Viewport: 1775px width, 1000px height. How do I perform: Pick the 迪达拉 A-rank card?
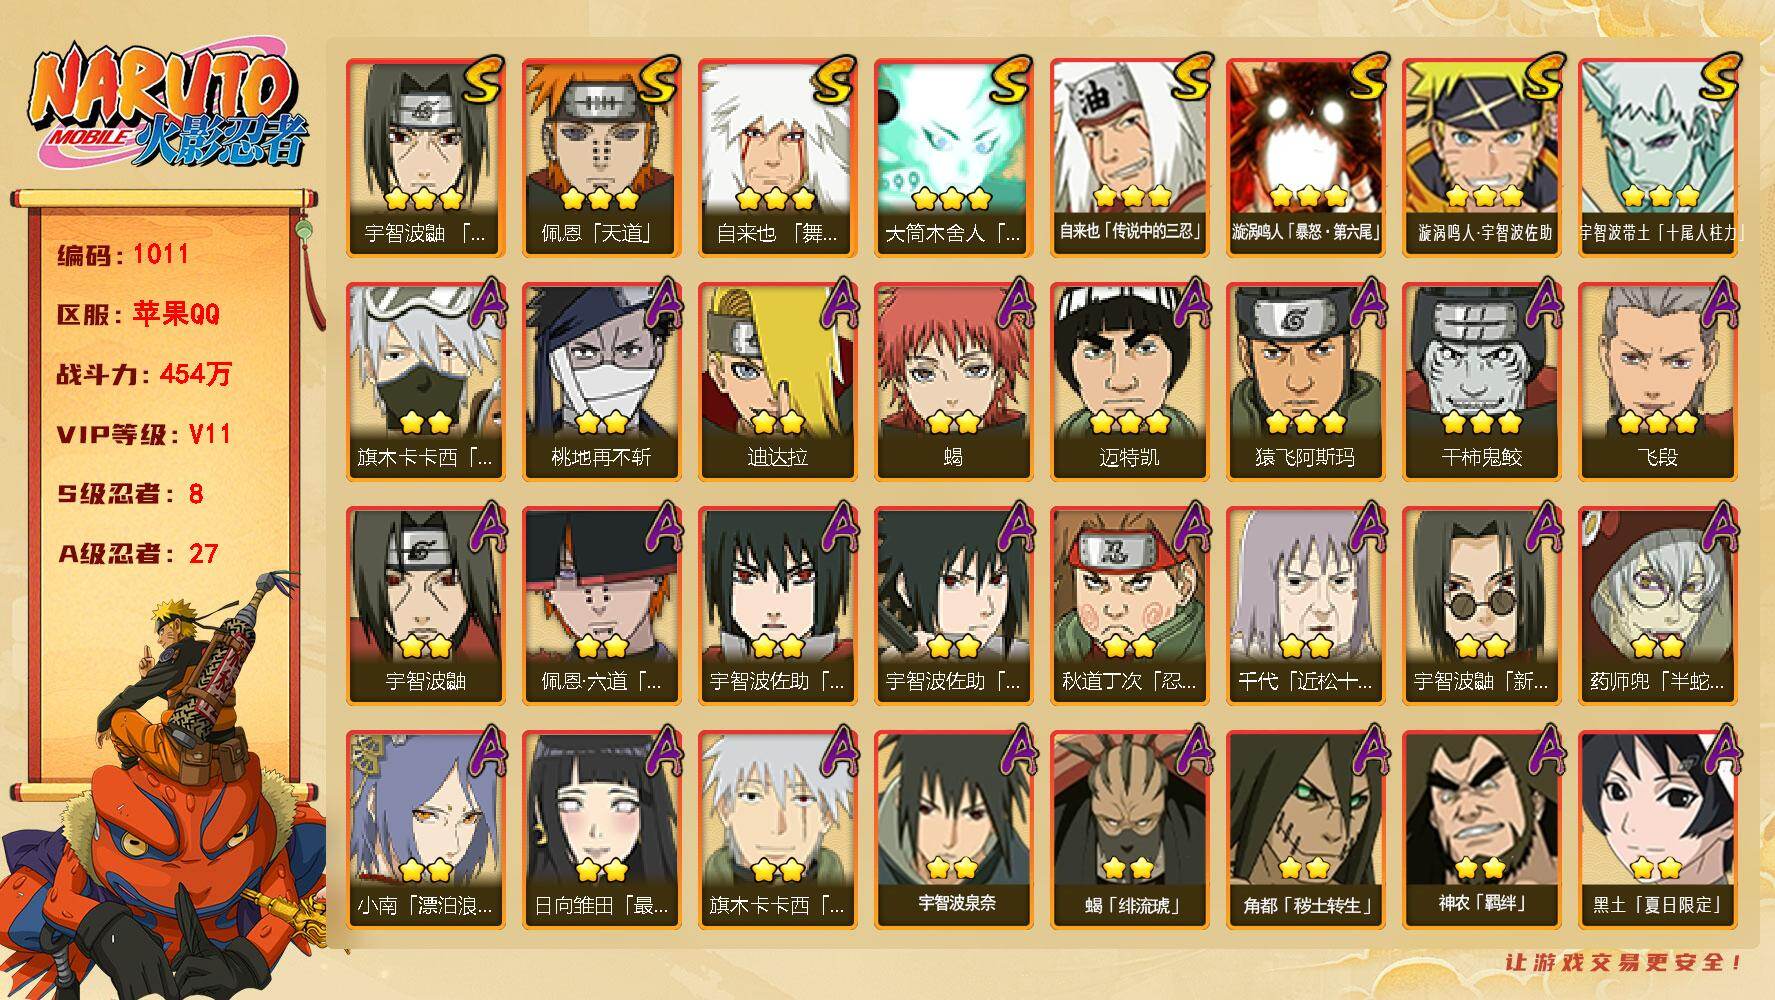pyautogui.click(x=777, y=381)
